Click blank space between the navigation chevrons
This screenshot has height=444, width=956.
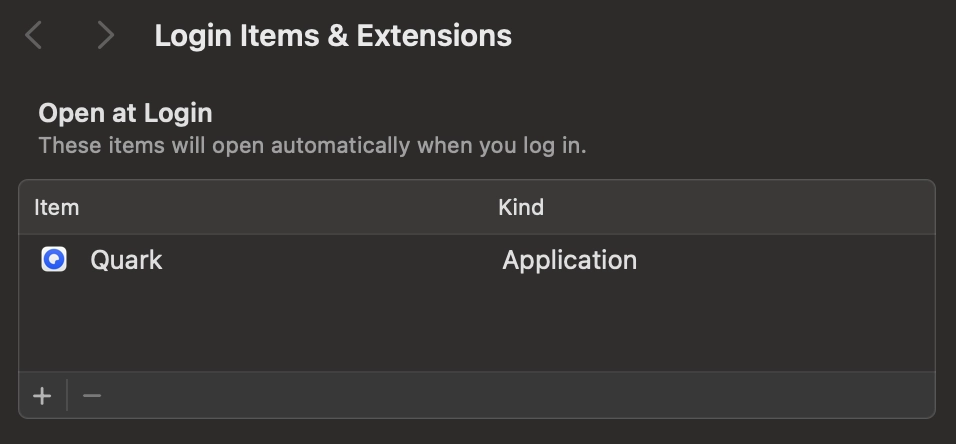pyautogui.click(x=70, y=35)
